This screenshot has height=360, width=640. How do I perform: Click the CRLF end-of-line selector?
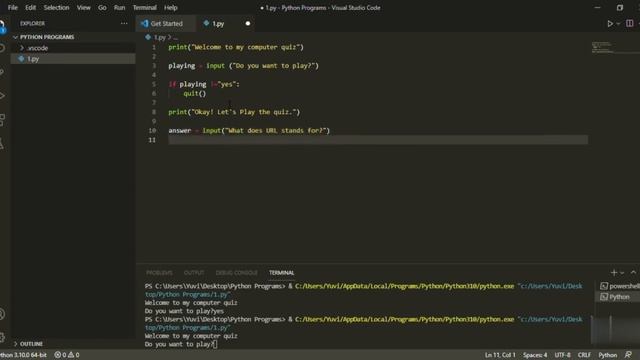click(584, 355)
